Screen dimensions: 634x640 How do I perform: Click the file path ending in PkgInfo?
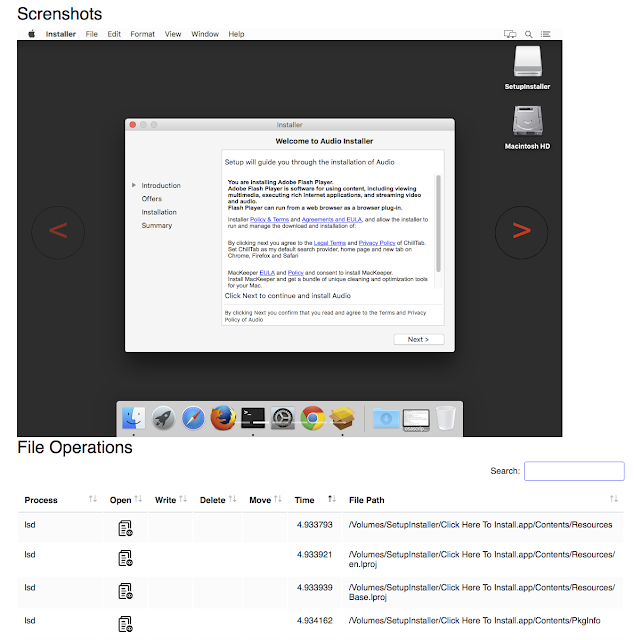(x=474, y=620)
